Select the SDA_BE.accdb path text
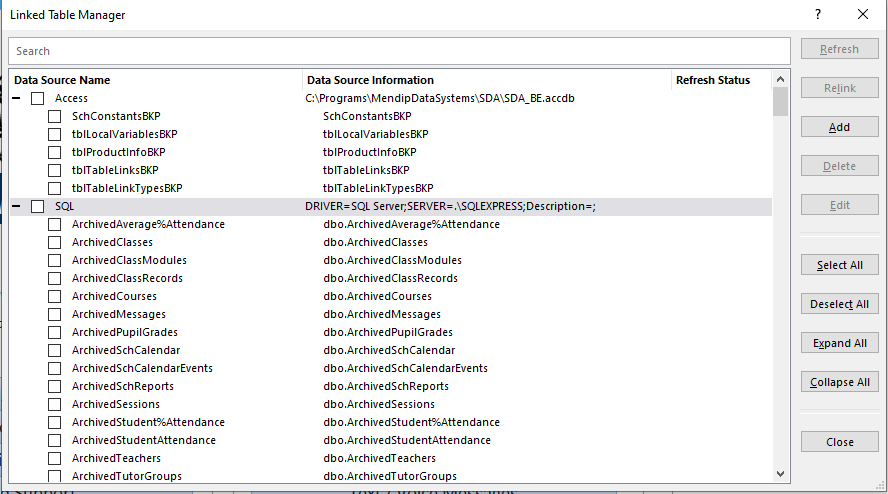This screenshot has height=494, width=888. click(440, 98)
